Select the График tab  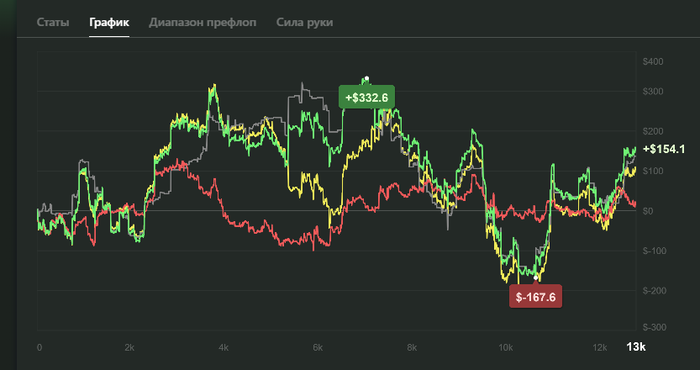pos(109,22)
